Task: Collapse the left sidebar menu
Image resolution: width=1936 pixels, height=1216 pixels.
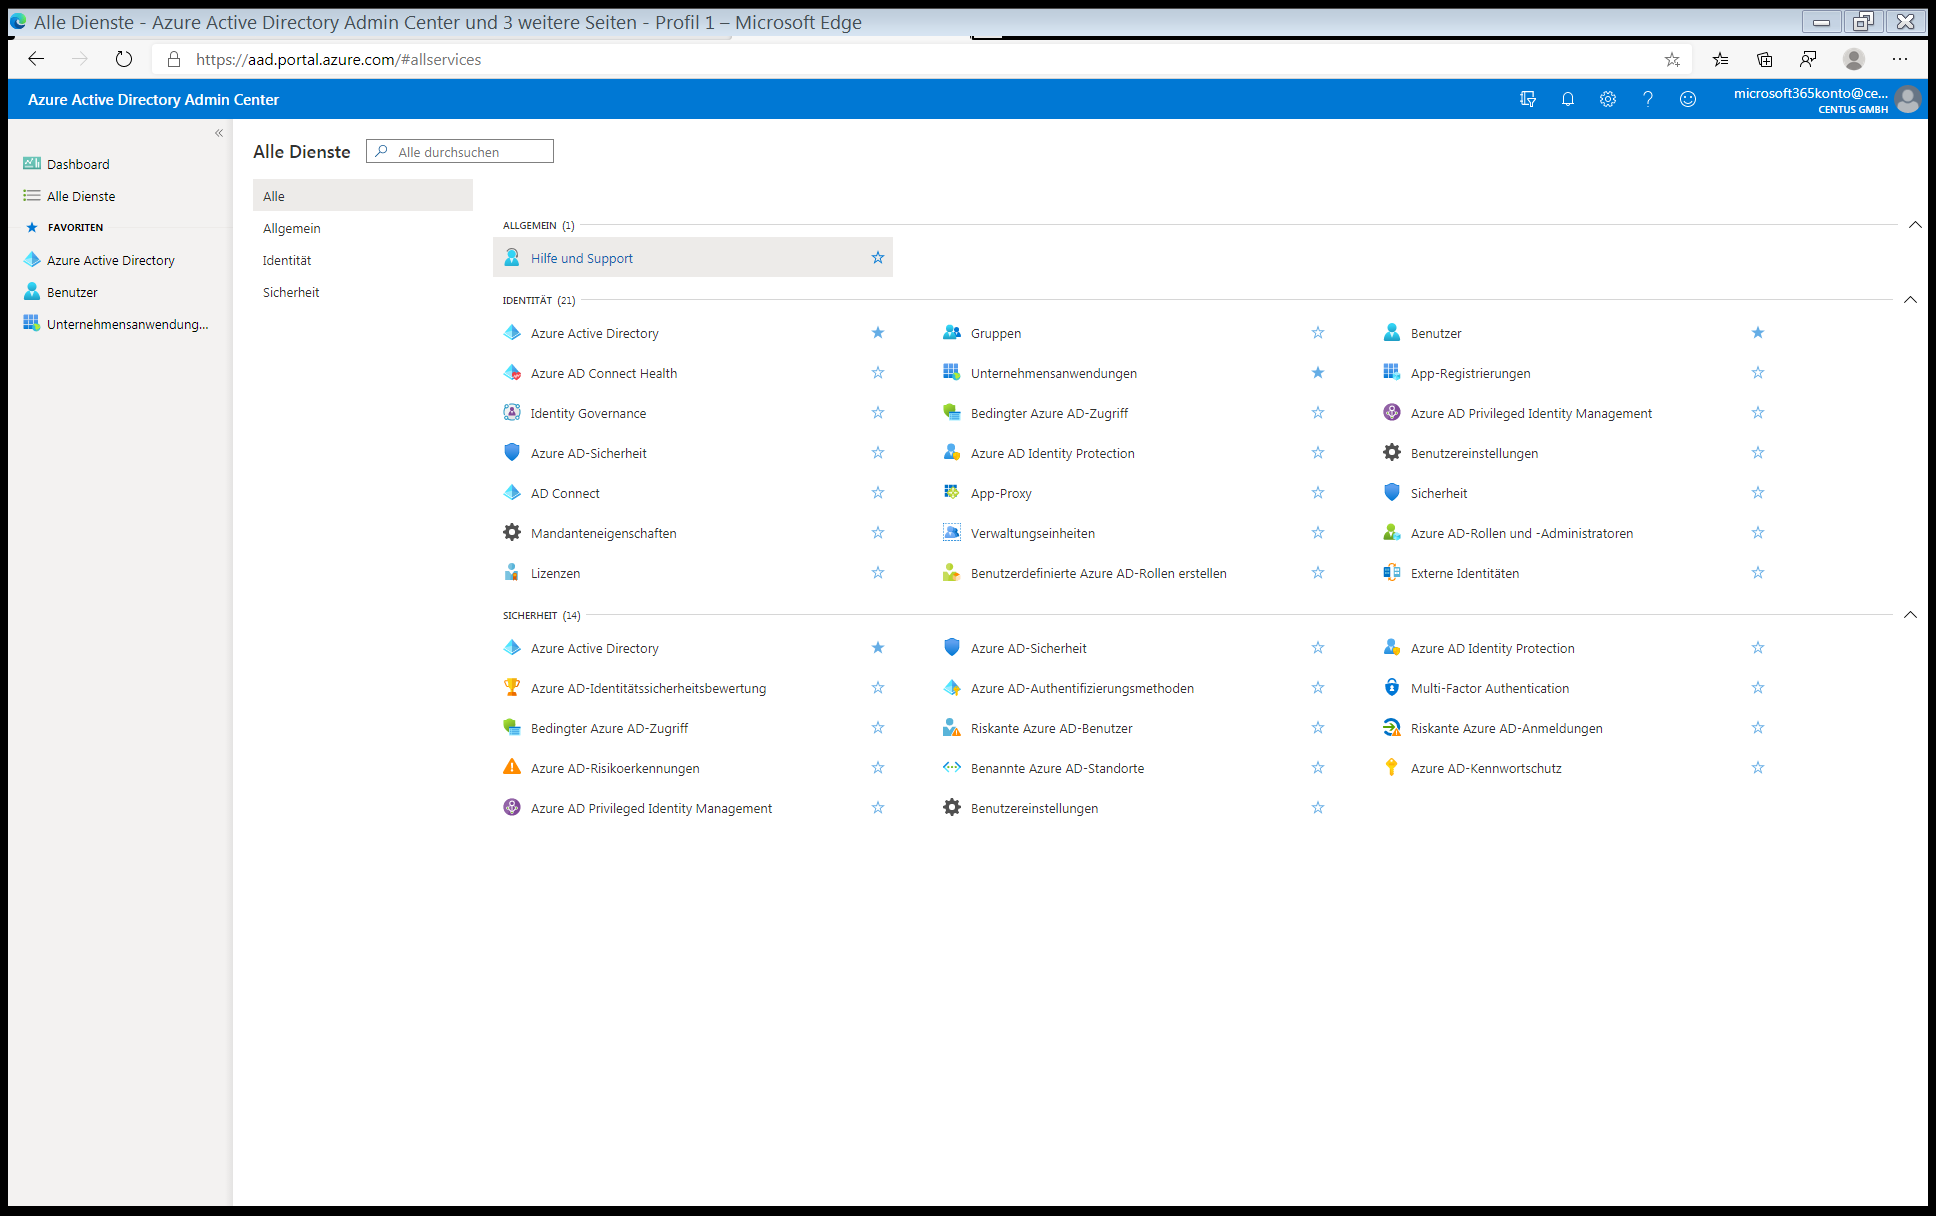Action: click(x=219, y=133)
